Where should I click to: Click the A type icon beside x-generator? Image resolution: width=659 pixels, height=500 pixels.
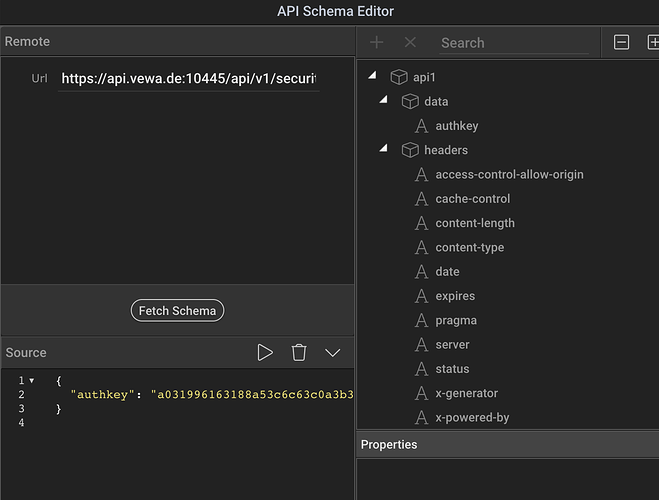422,393
